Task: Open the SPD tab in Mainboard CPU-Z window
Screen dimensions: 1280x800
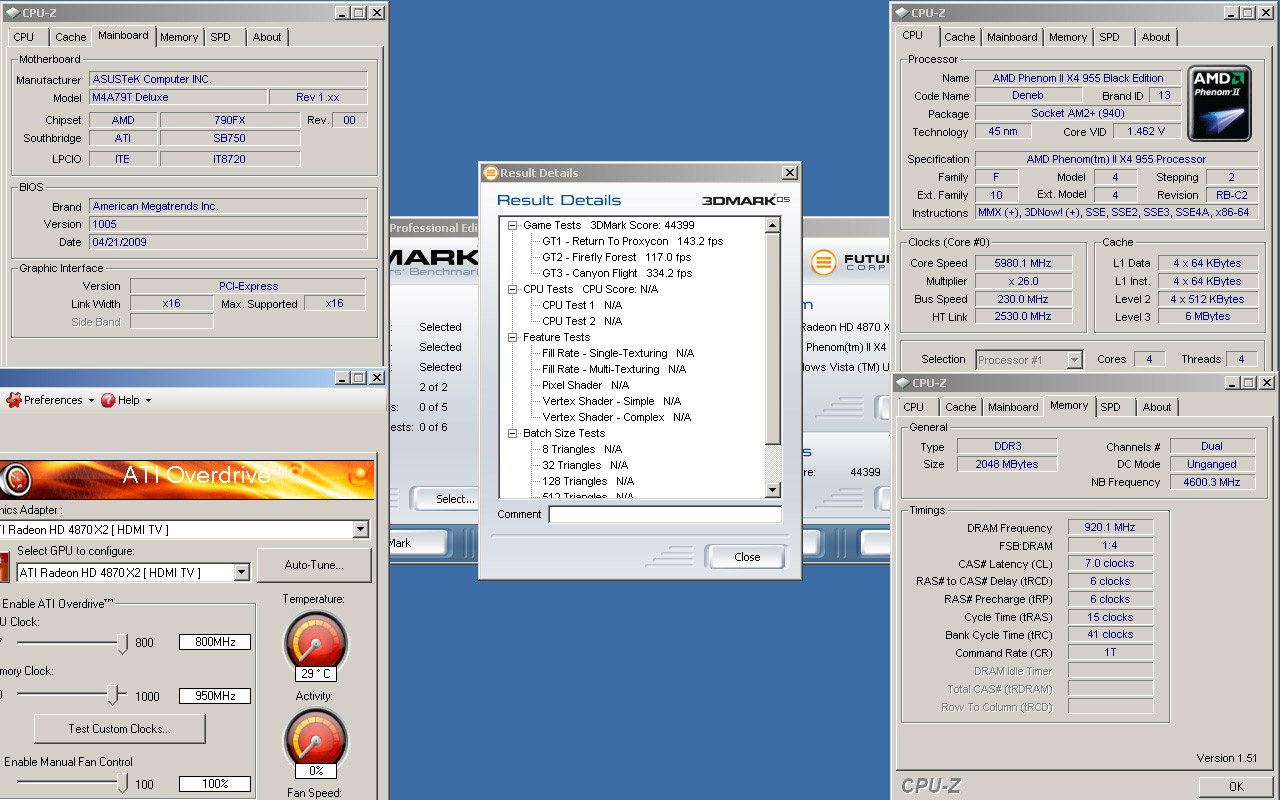Action: 220,37
